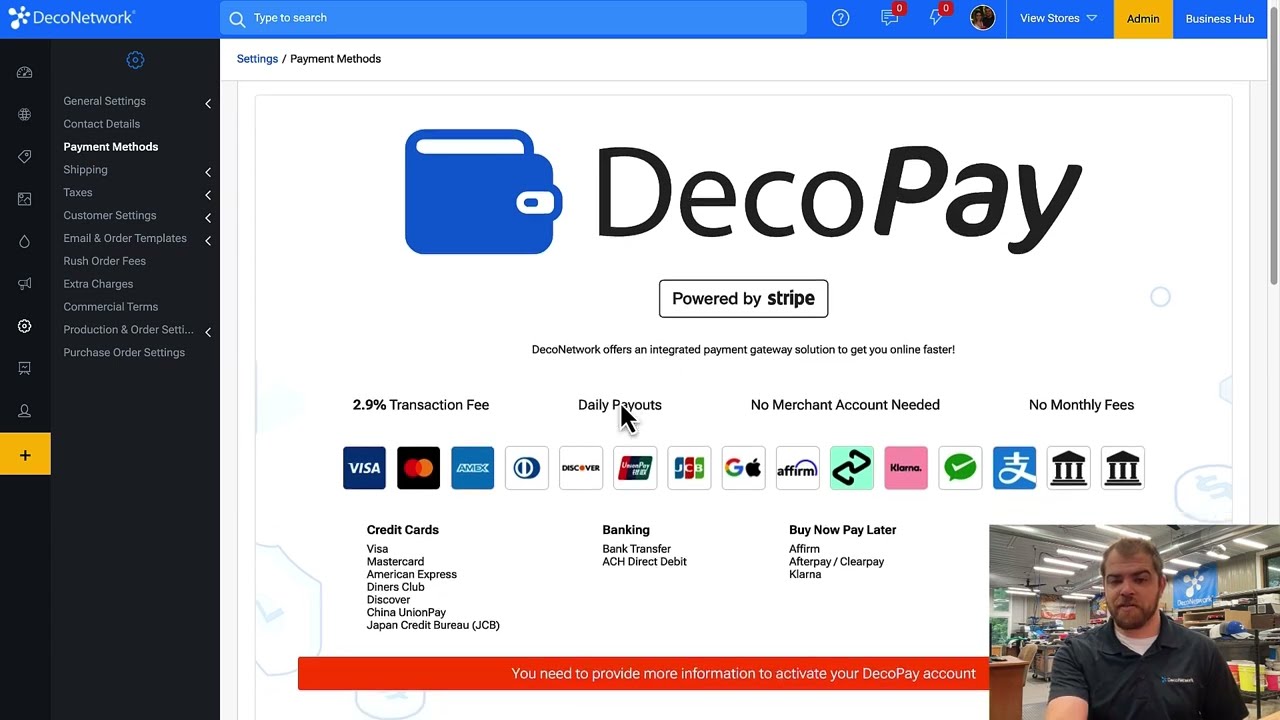Click the green Afterpay icon

click(851, 468)
